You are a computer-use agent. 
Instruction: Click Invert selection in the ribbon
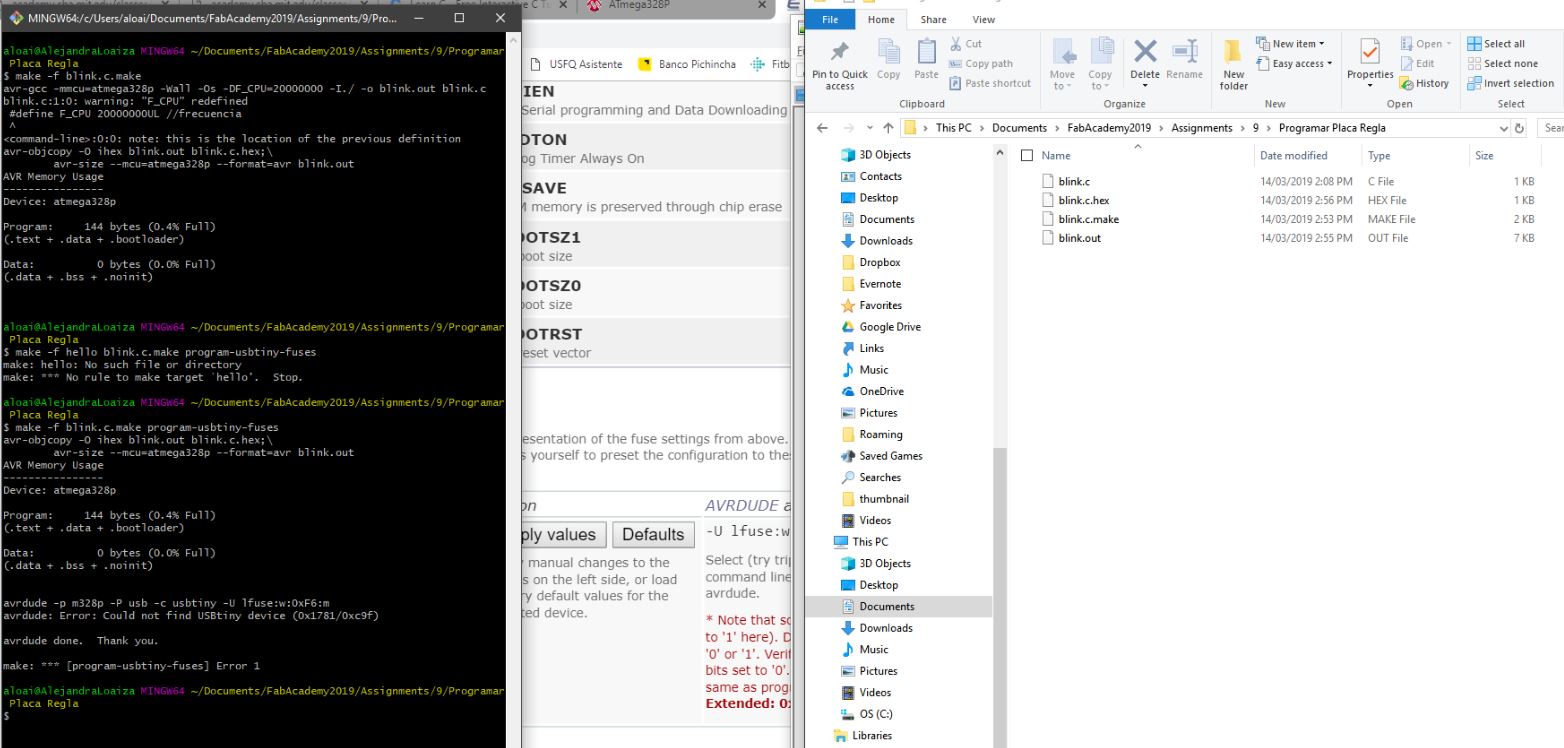pos(1510,83)
